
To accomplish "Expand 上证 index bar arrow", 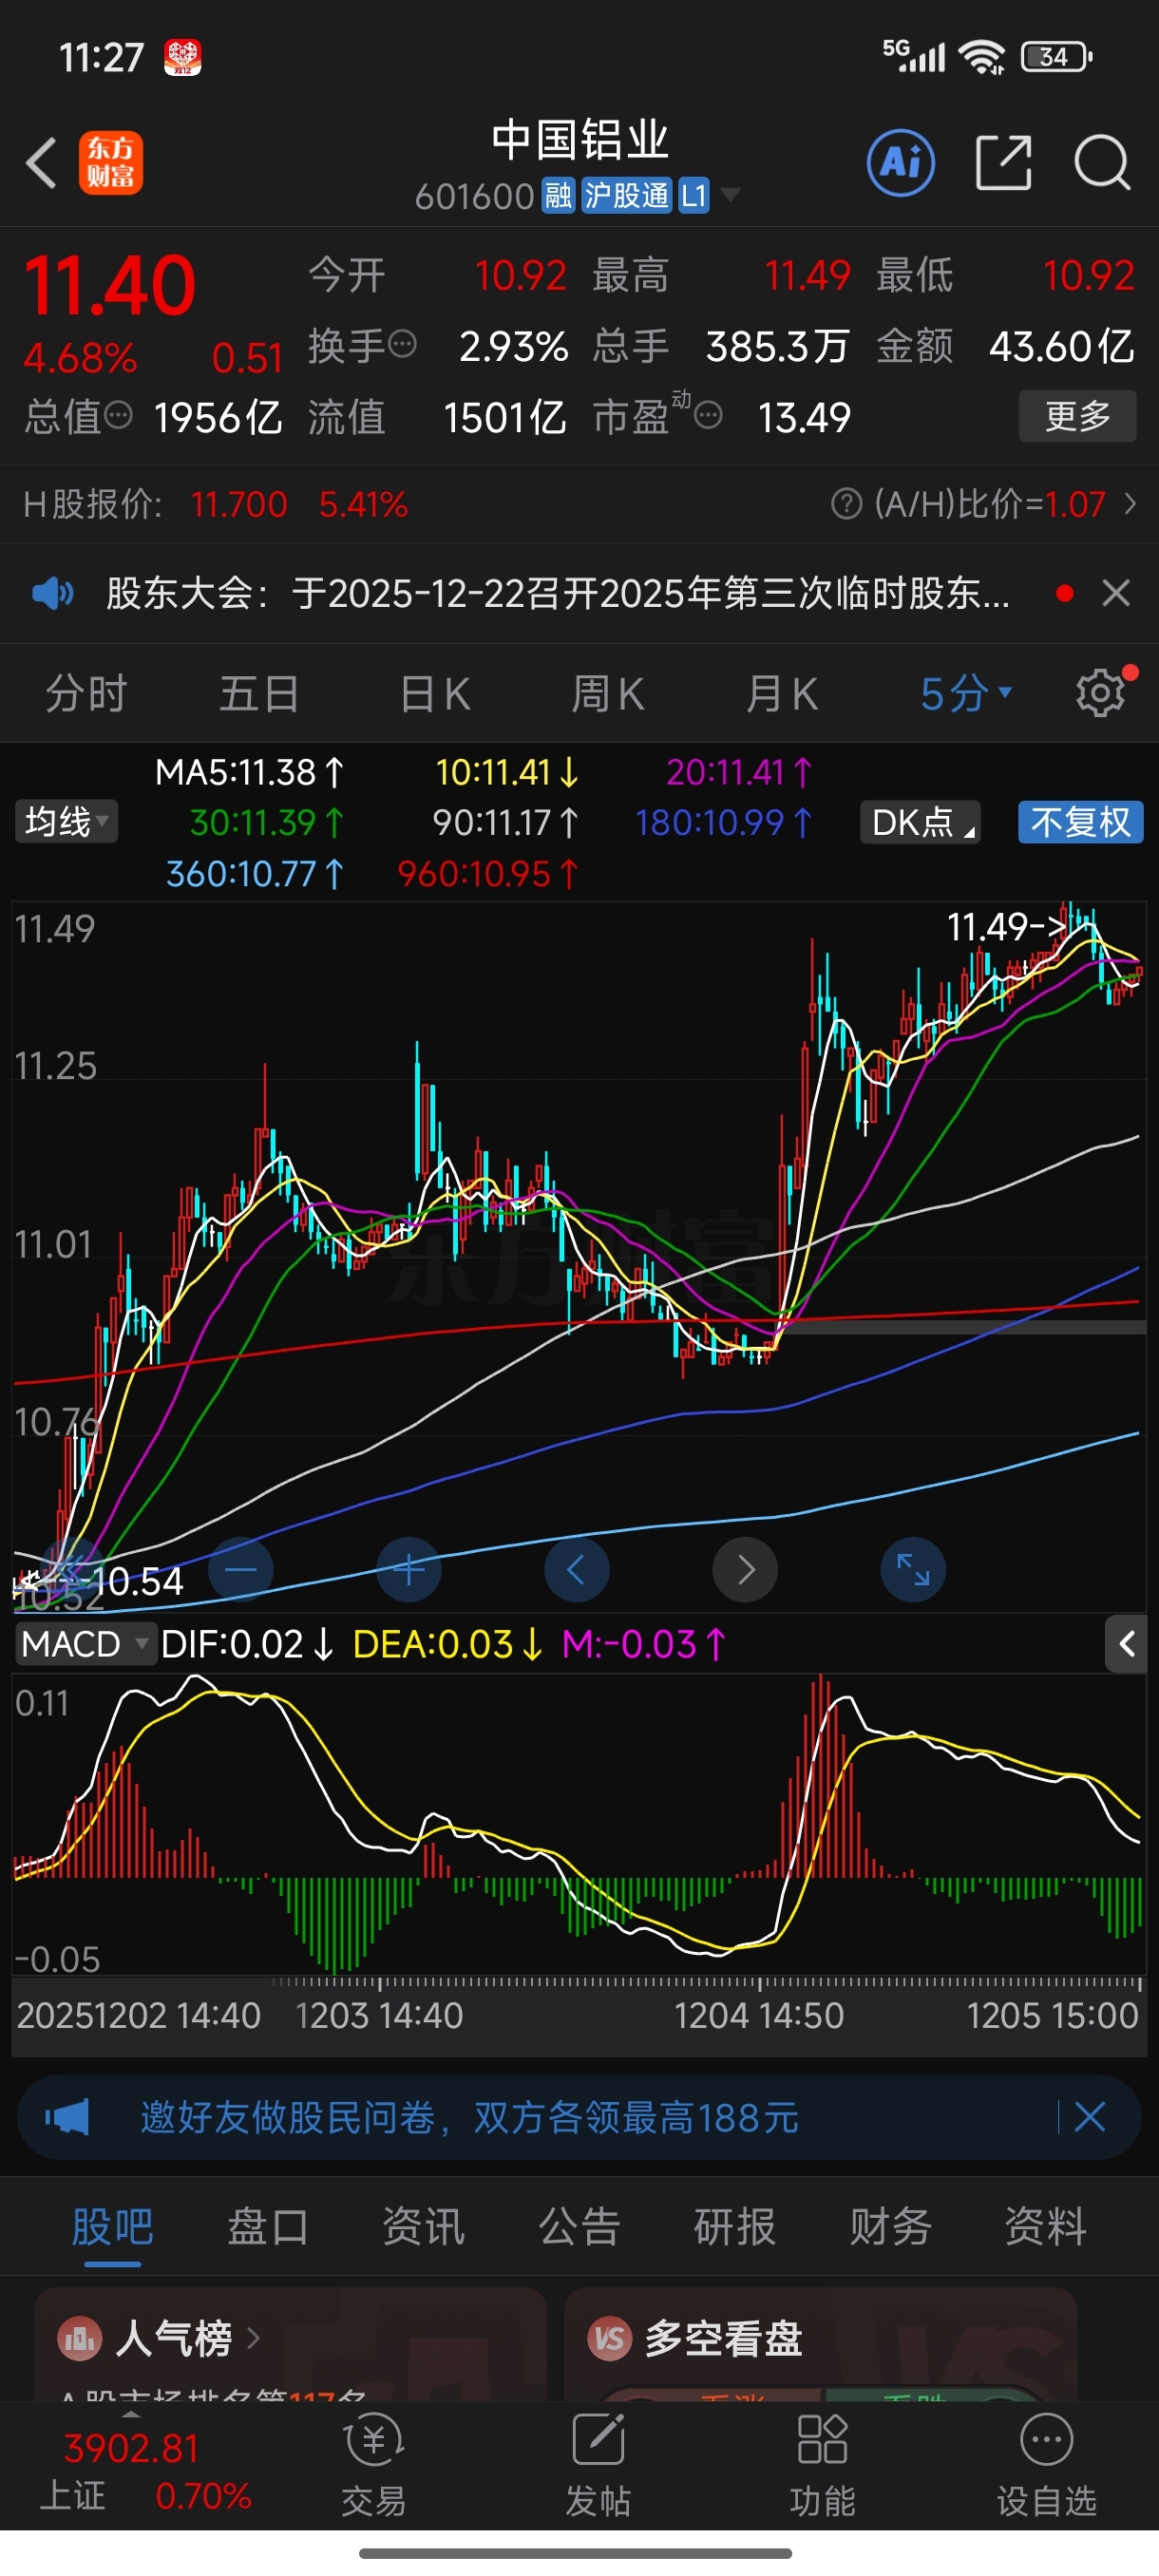I will tap(130, 2413).
